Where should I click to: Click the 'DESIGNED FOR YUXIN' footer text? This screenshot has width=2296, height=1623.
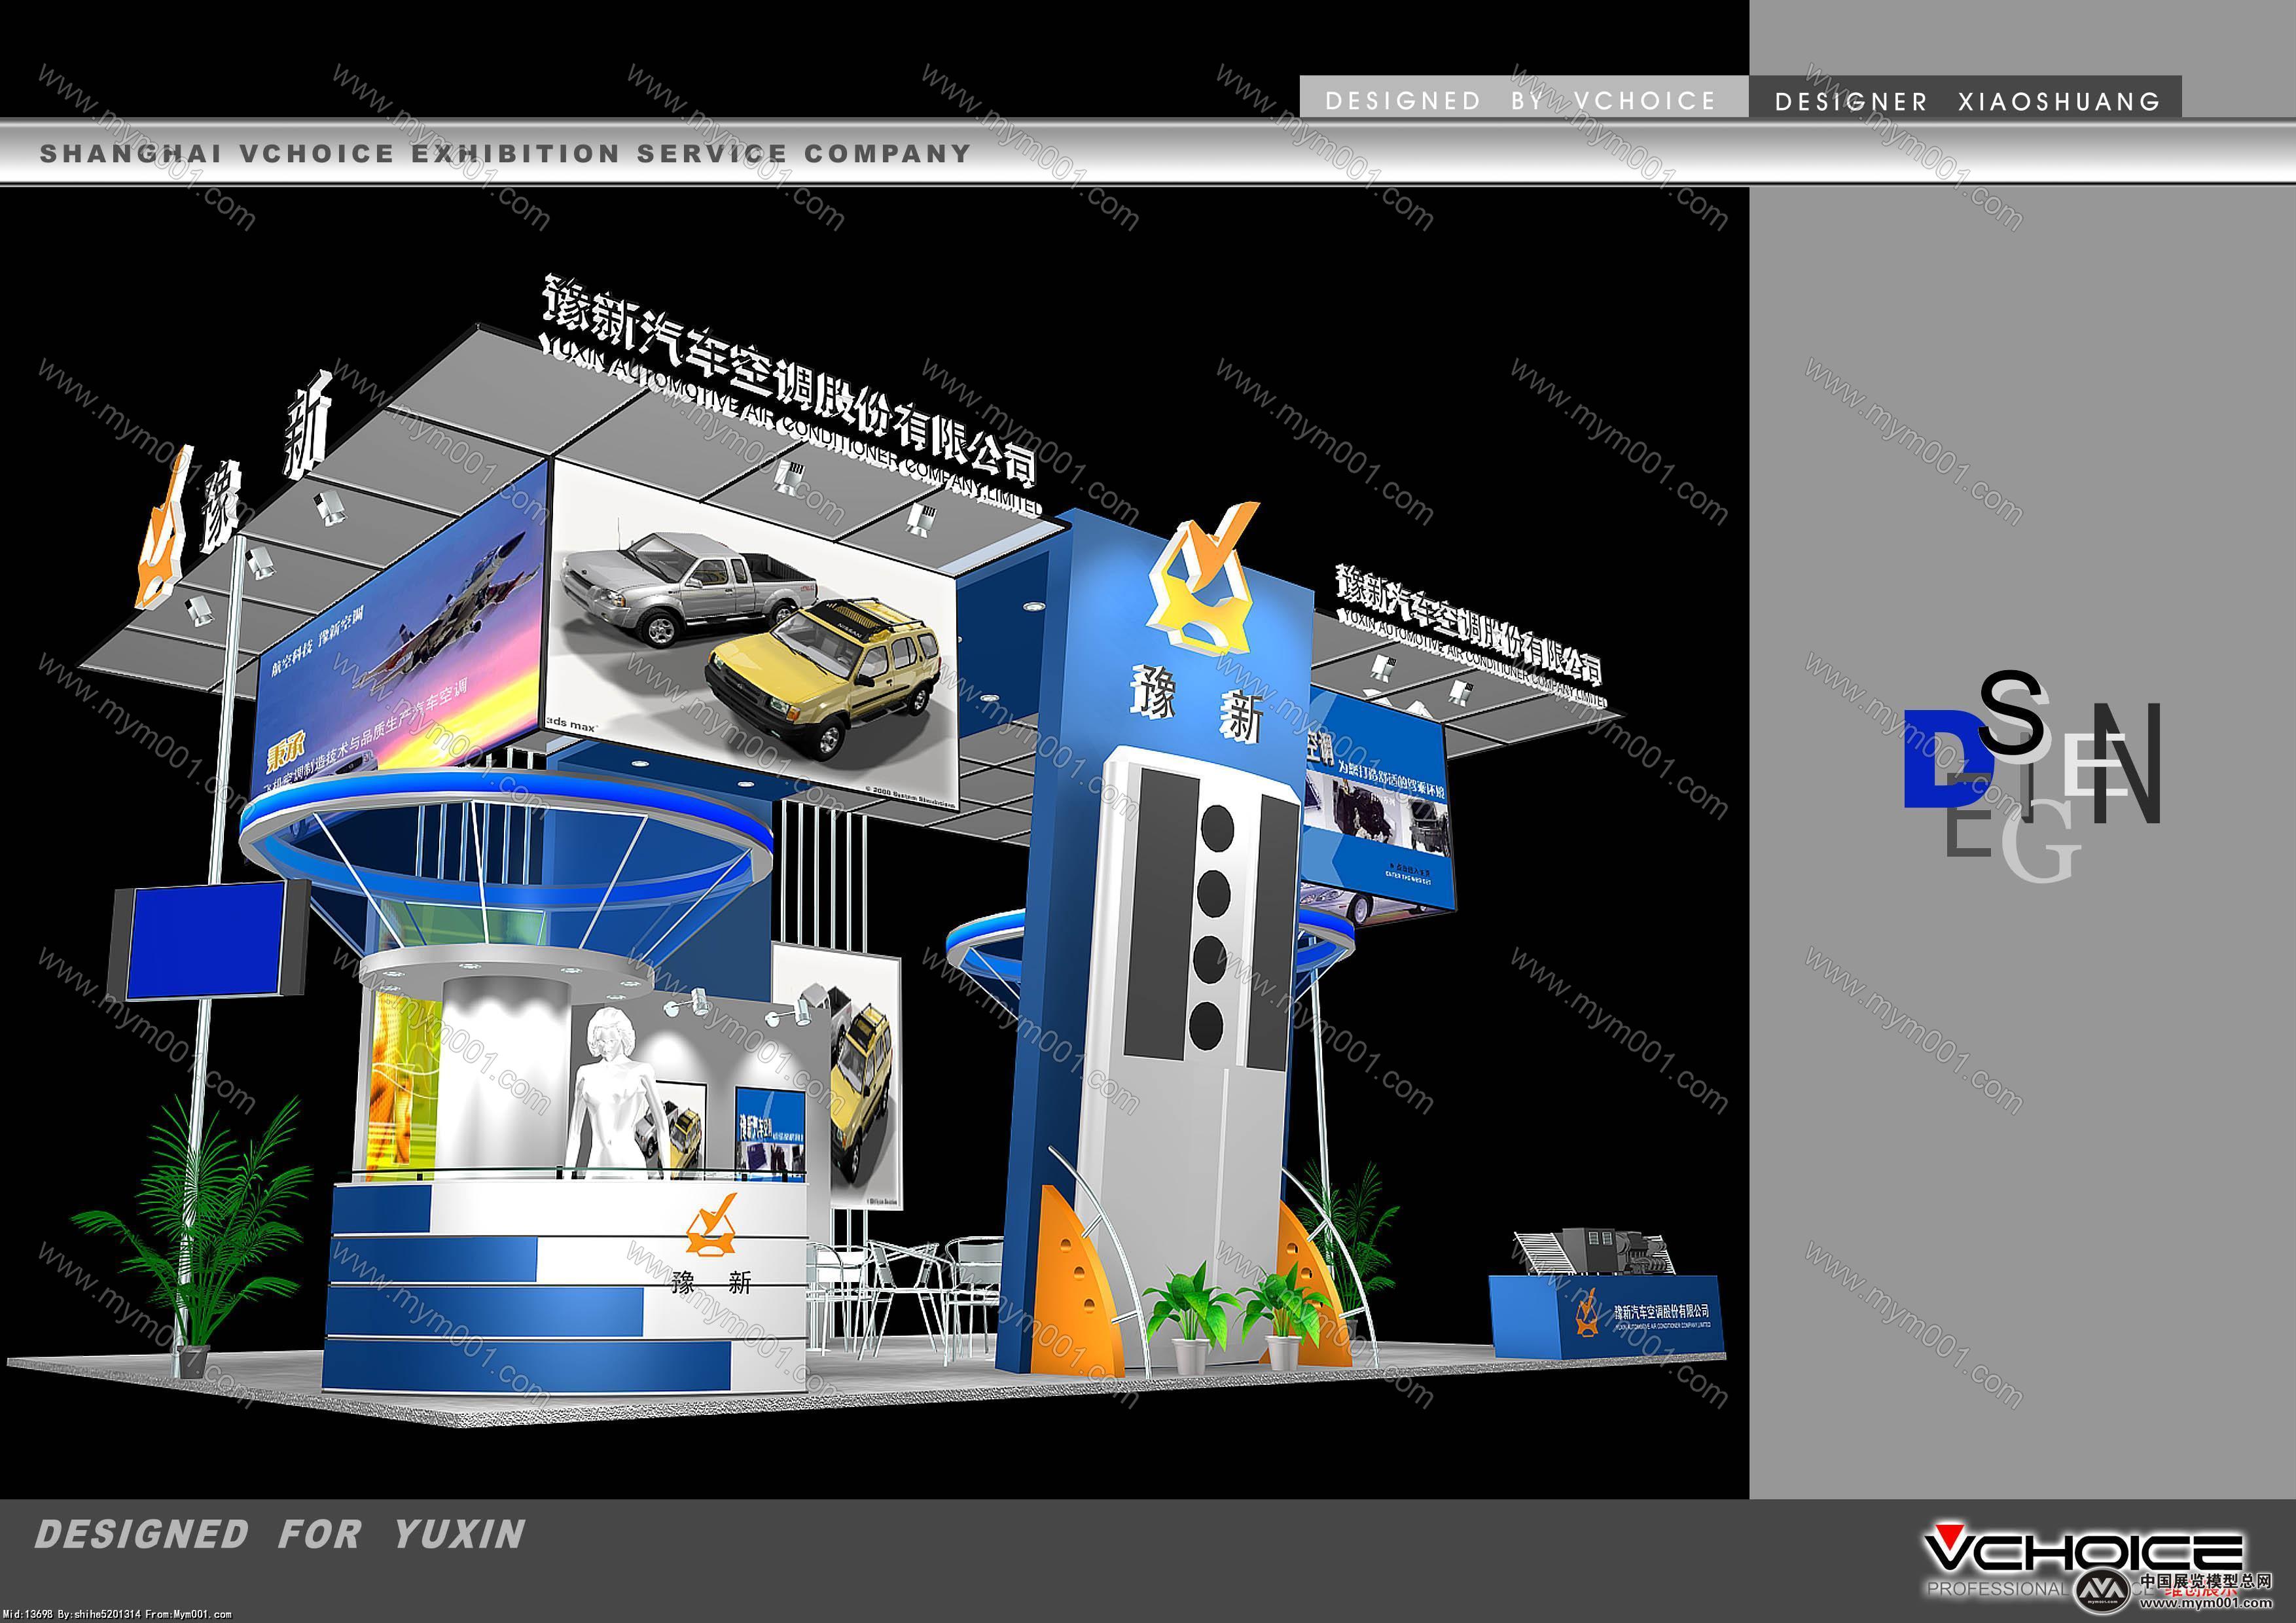[x=279, y=1534]
